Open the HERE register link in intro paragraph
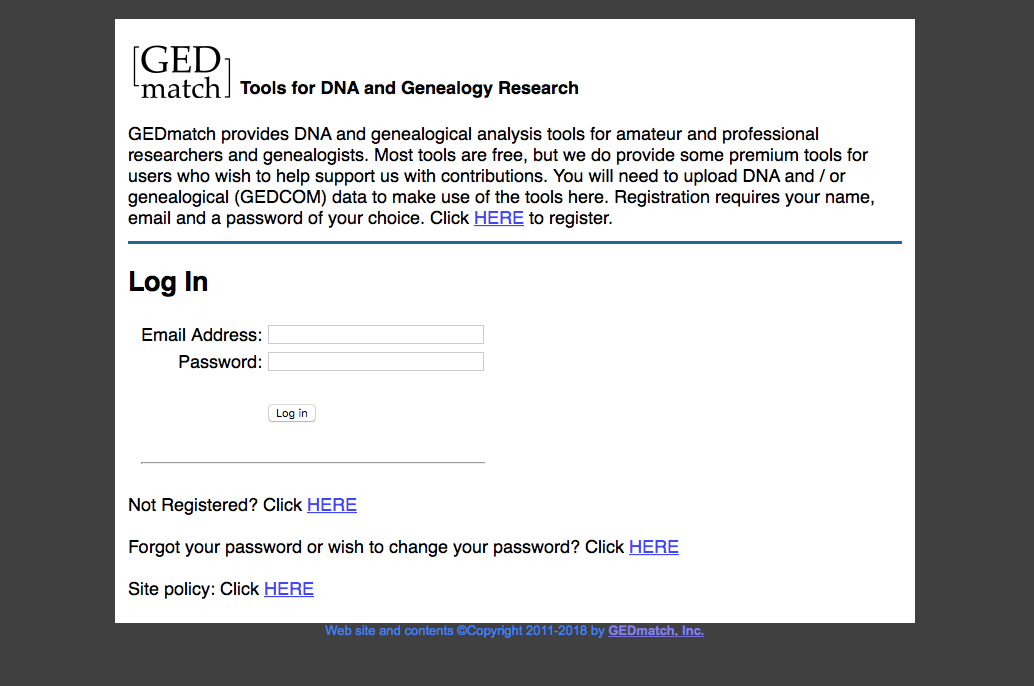The image size is (1034, 686). click(499, 218)
